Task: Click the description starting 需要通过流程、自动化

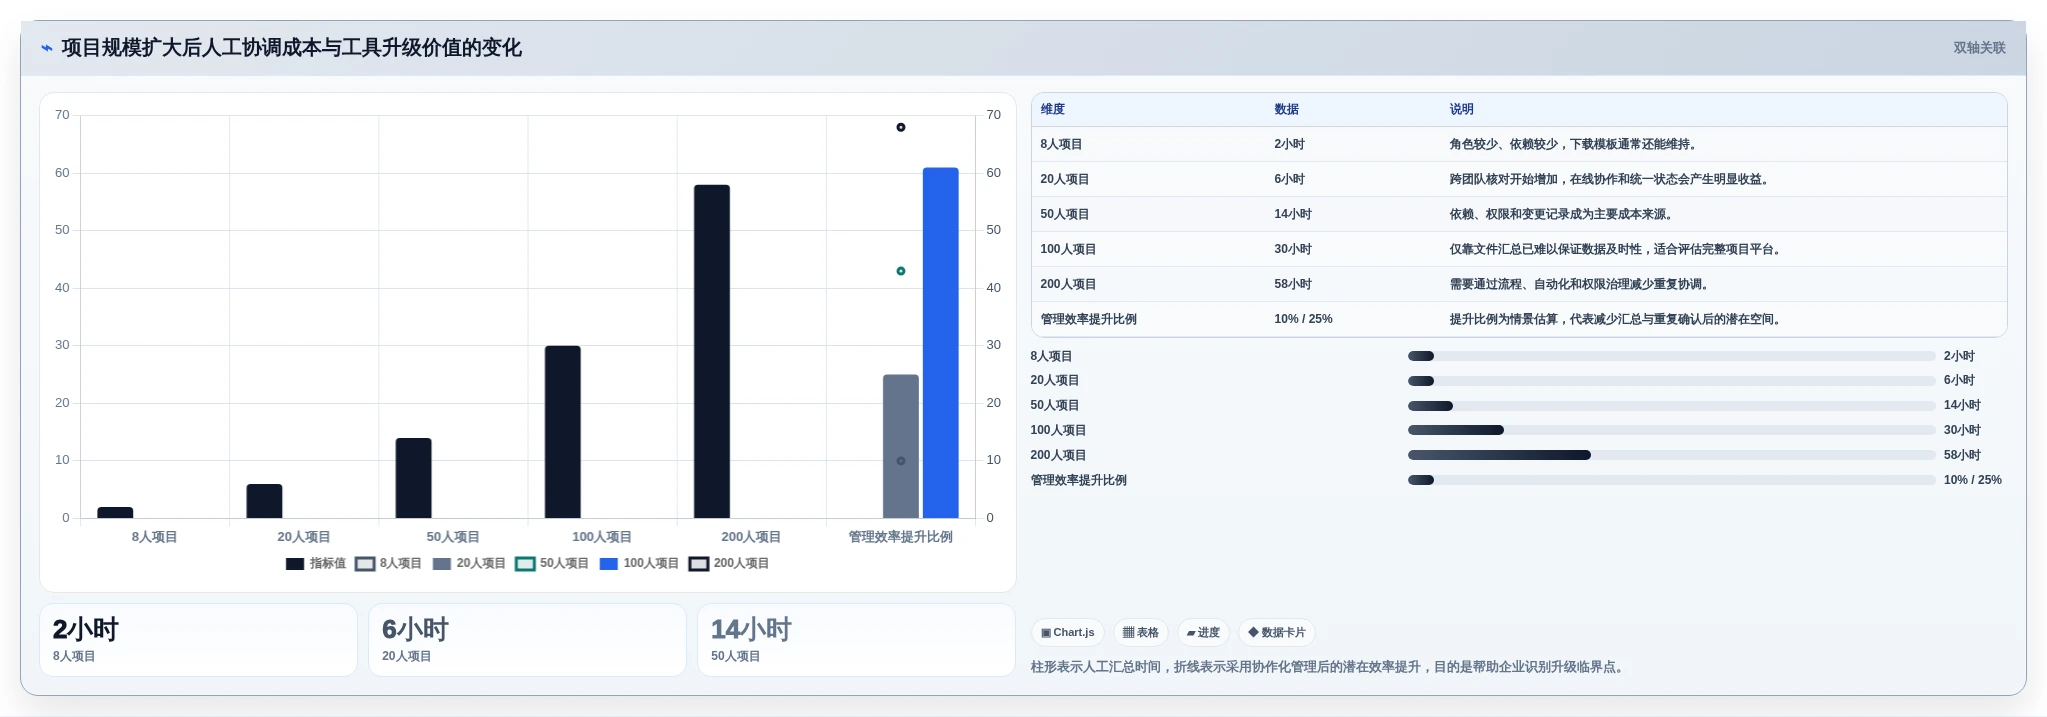Action: pos(1581,285)
